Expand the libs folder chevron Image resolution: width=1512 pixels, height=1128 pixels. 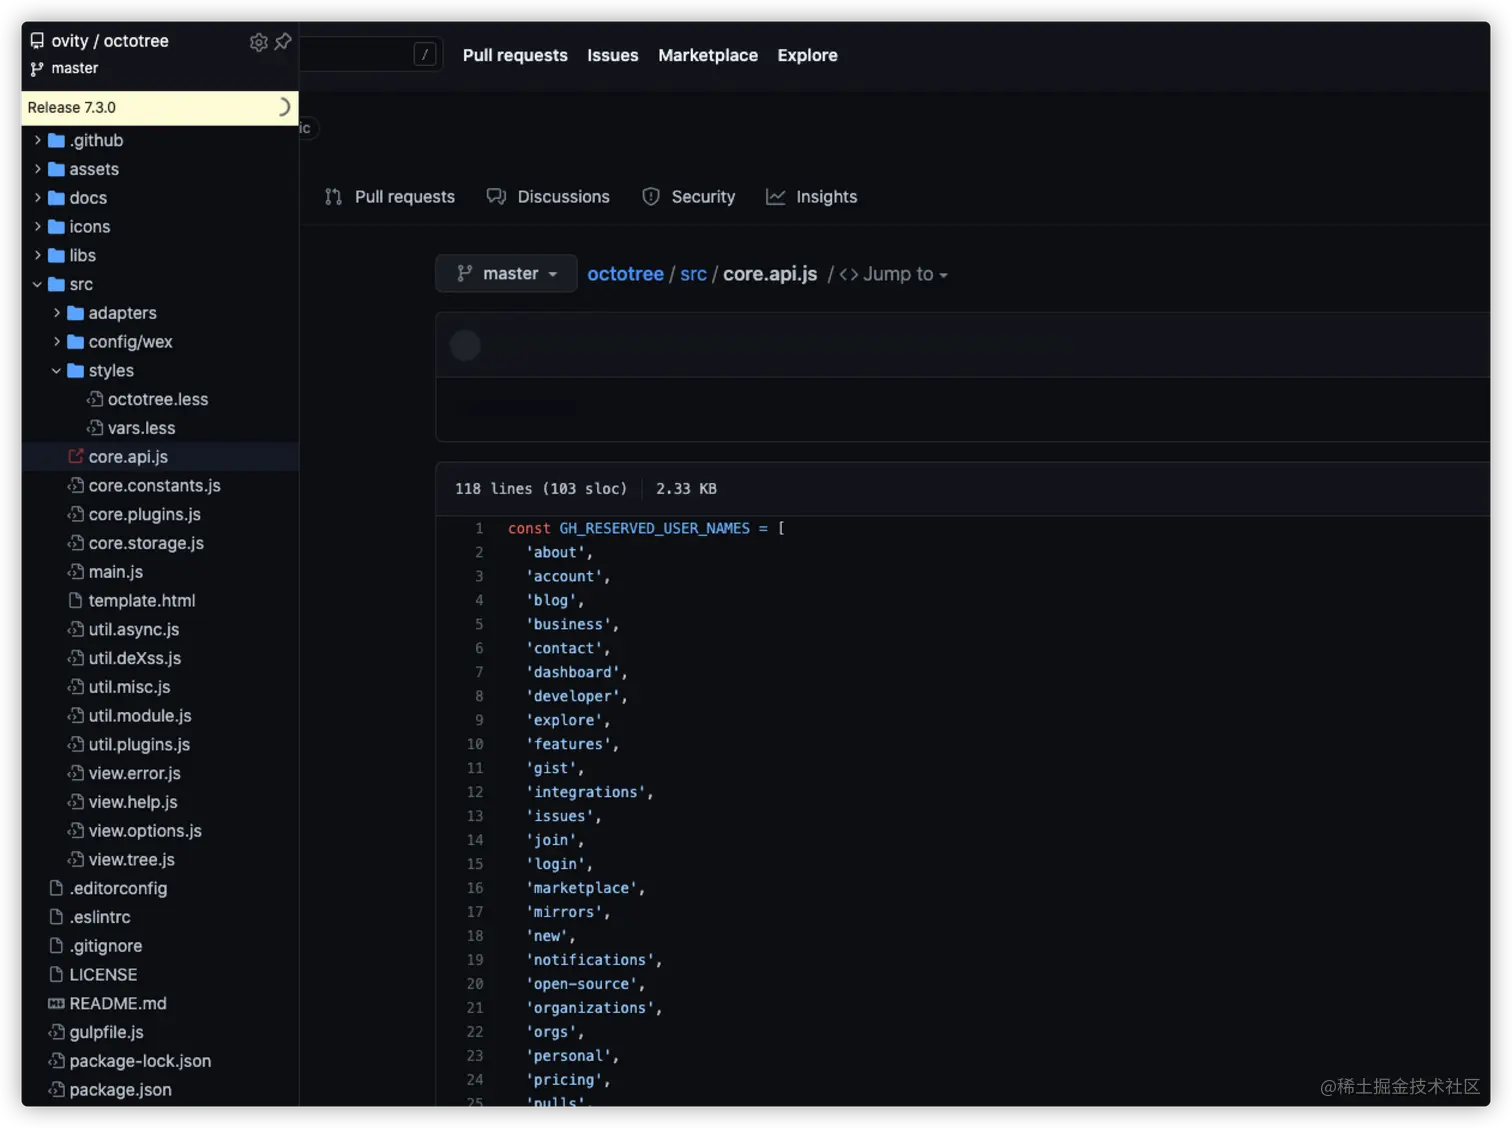pos(38,256)
